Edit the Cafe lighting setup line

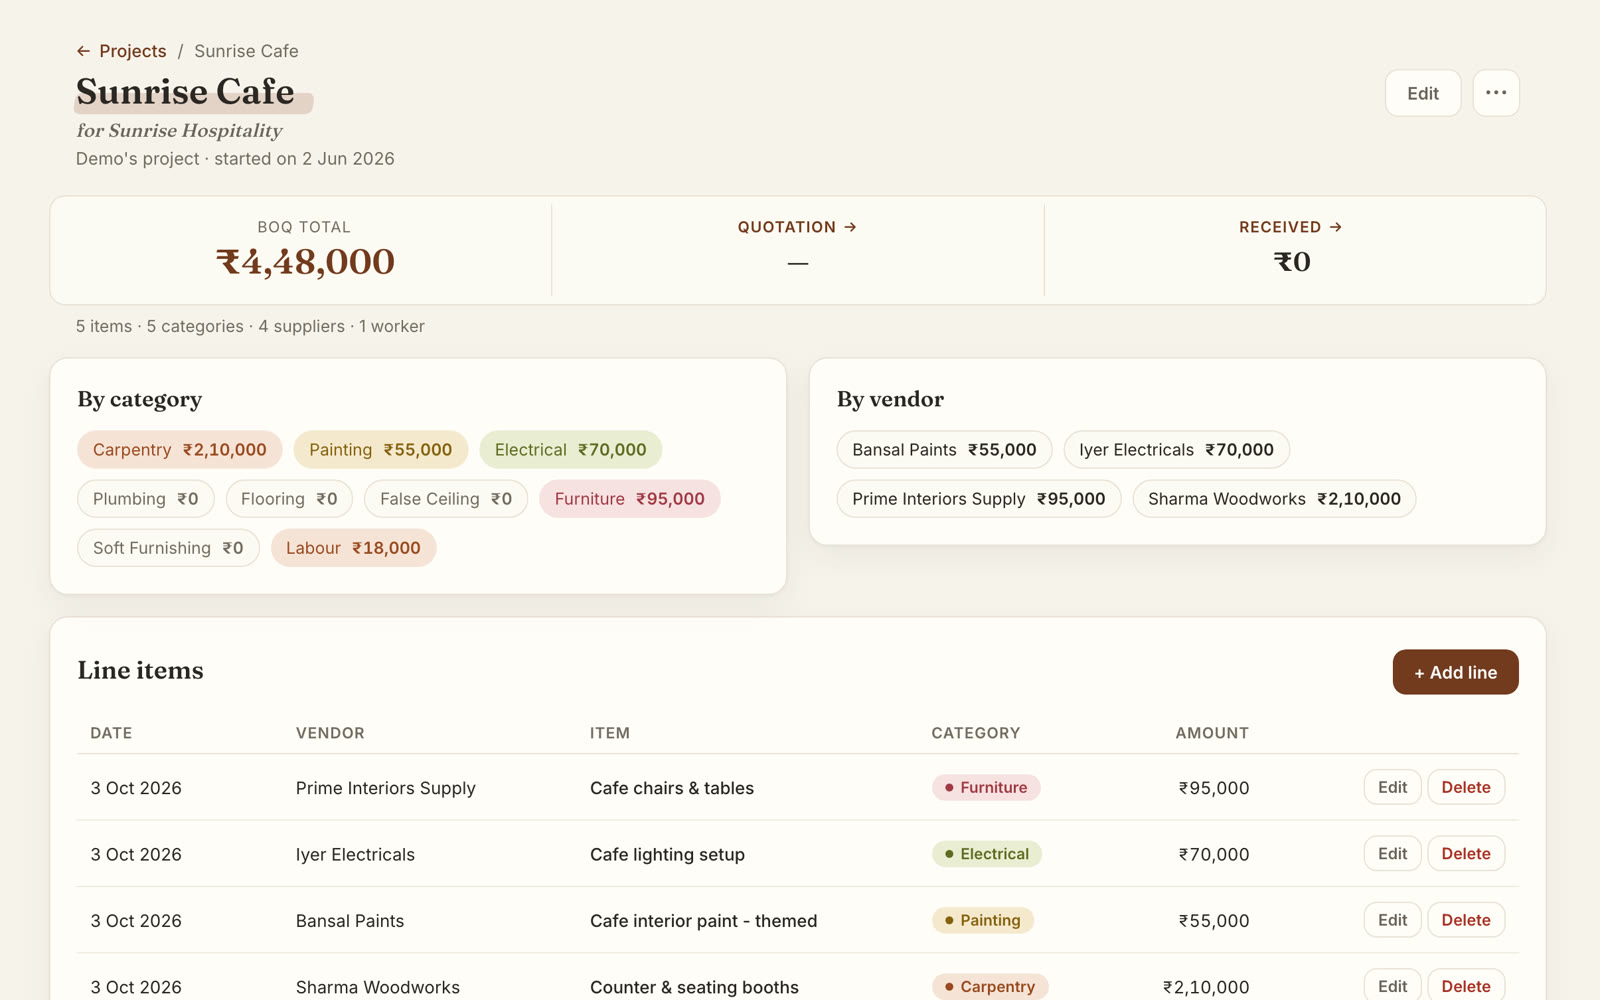click(x=1392, y=854)
